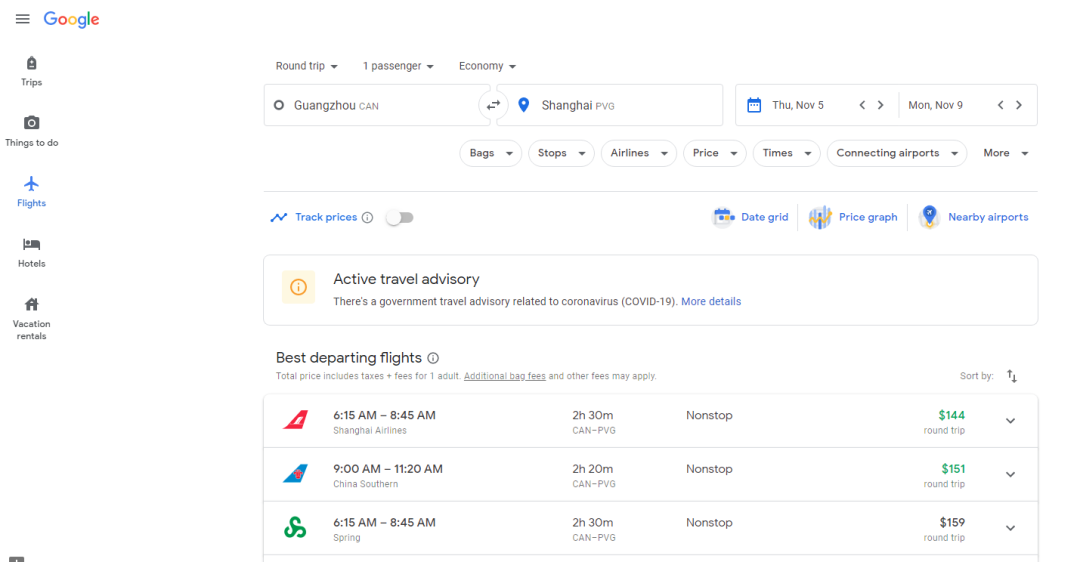Open the Price filter

point(715,153)
